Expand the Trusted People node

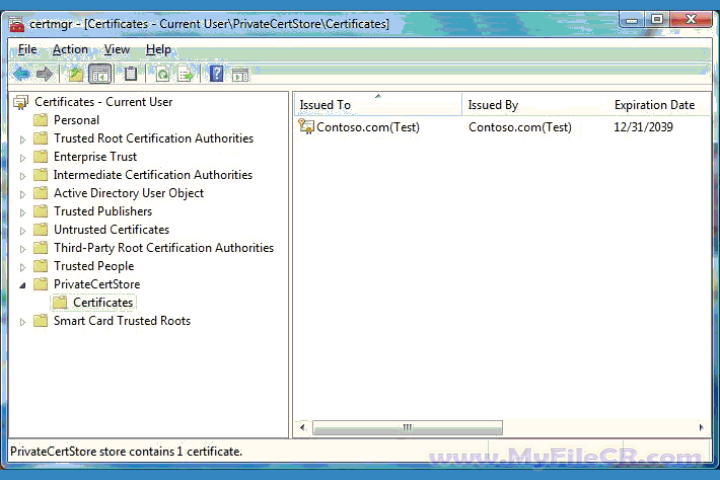(22, 267)
